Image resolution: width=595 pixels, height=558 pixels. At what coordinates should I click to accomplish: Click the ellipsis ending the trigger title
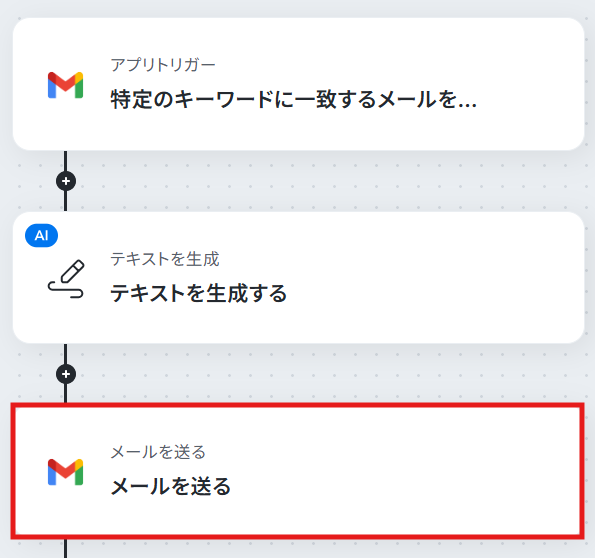tap(467, 101)
